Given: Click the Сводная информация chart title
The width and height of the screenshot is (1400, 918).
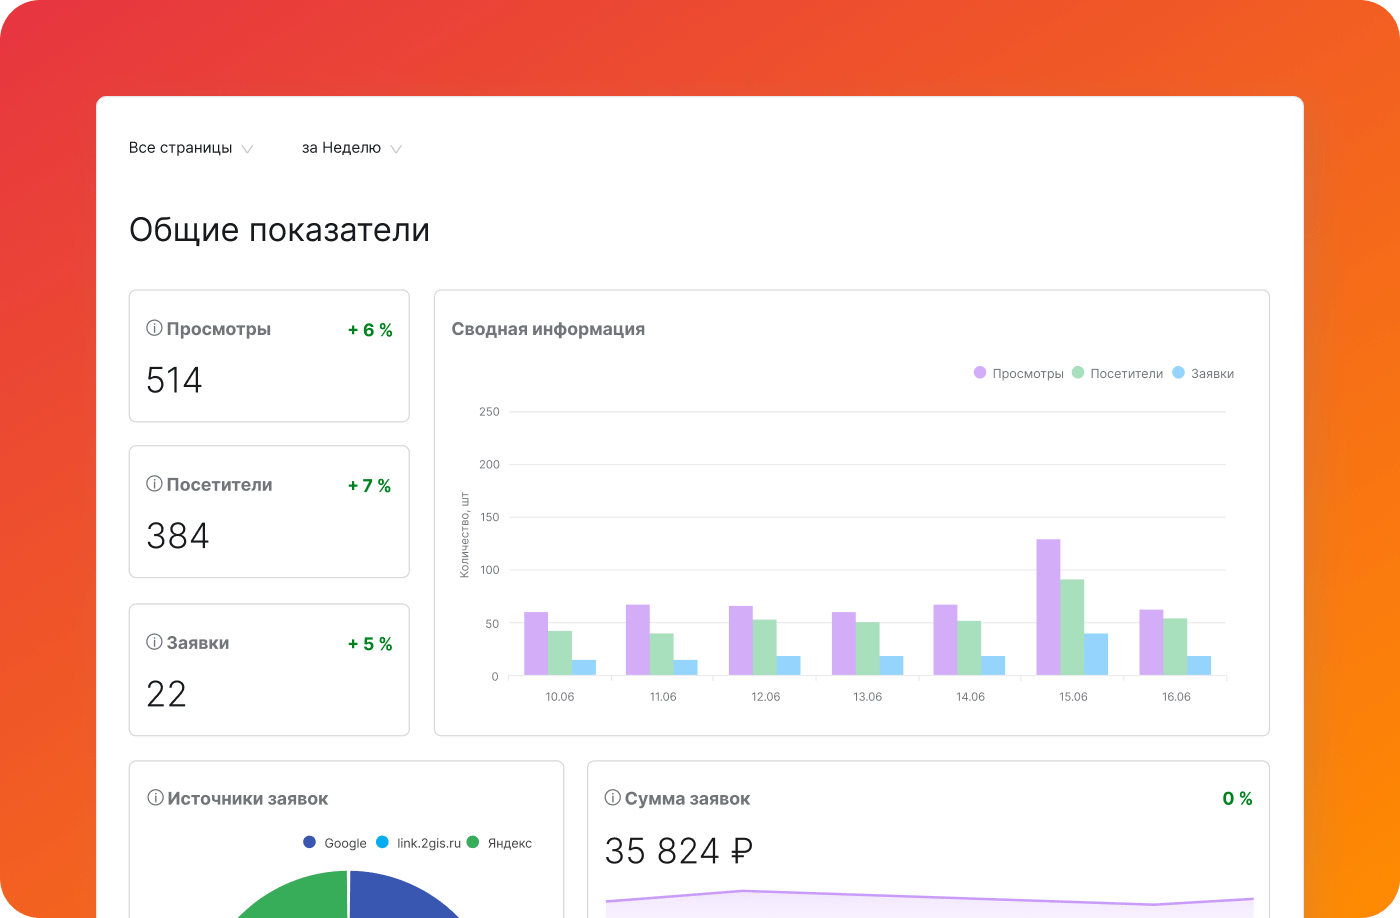Looking at the screenshot, I should 548,329.
